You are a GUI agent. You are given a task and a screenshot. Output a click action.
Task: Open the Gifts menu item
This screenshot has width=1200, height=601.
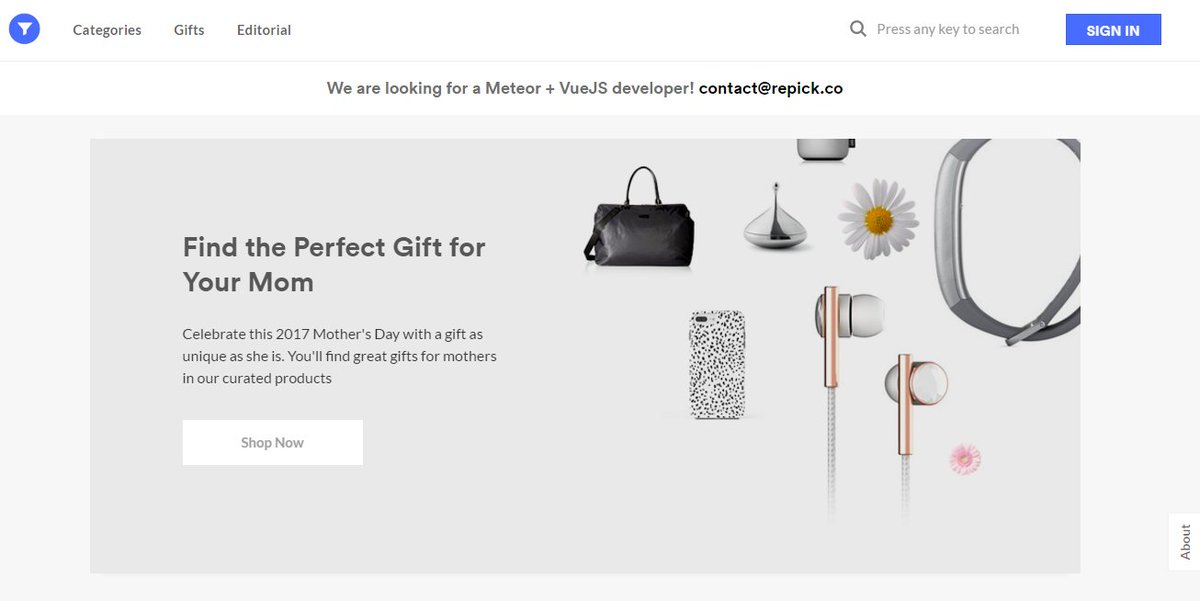pyautogui.click(x=189, y=30)
